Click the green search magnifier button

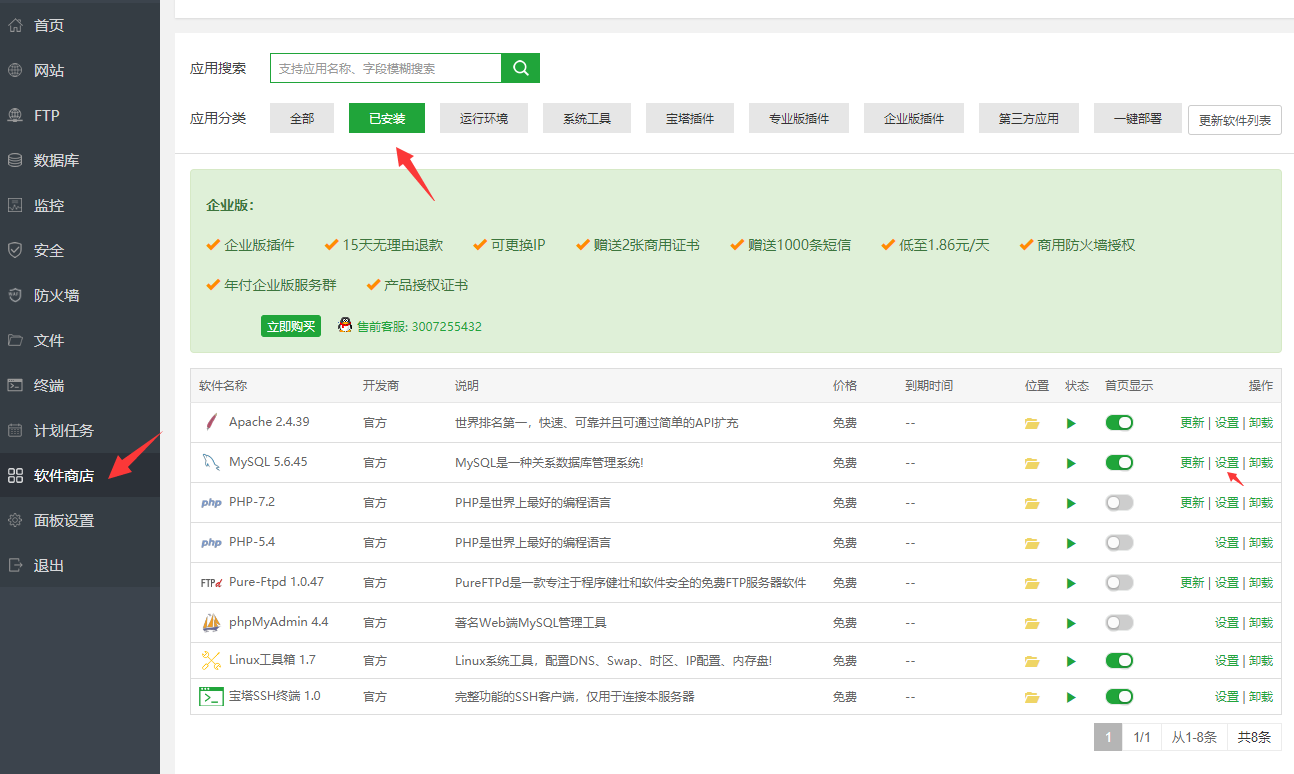(520, 68)
